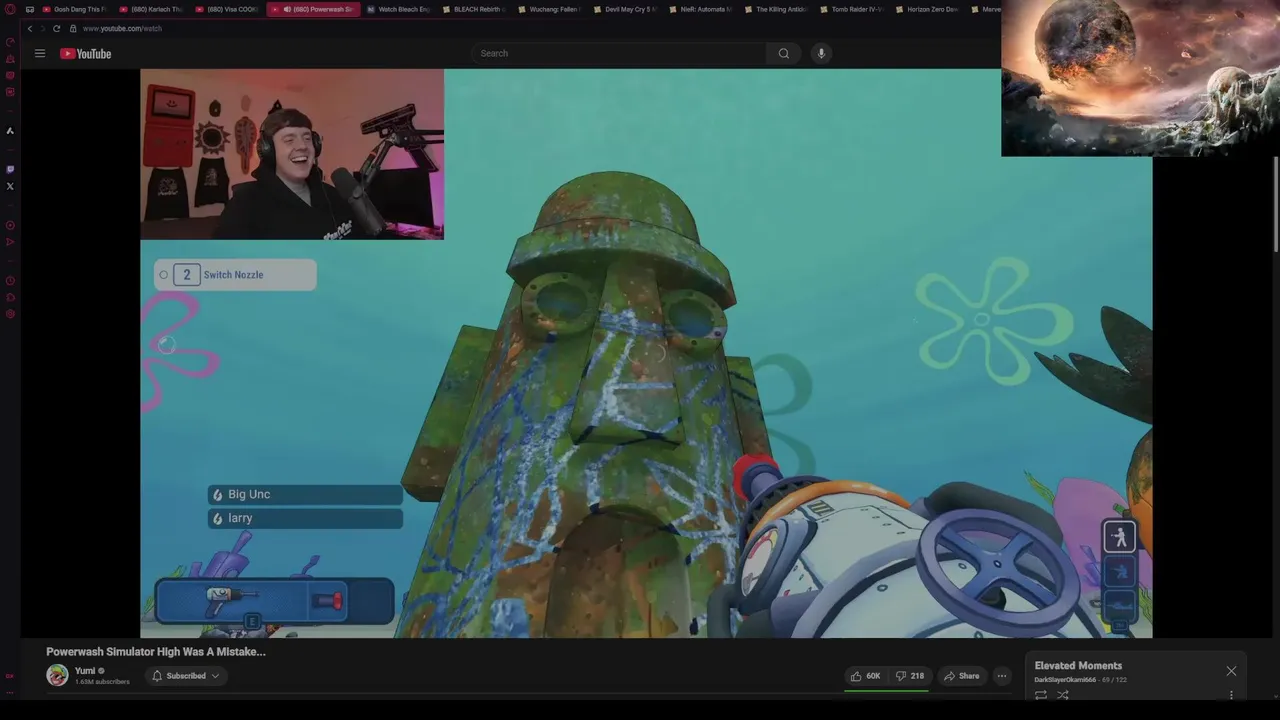This screenshot has width=1280, height=720.
Task: Open the extensions cube sidebar icon
Action: (10, 297)
